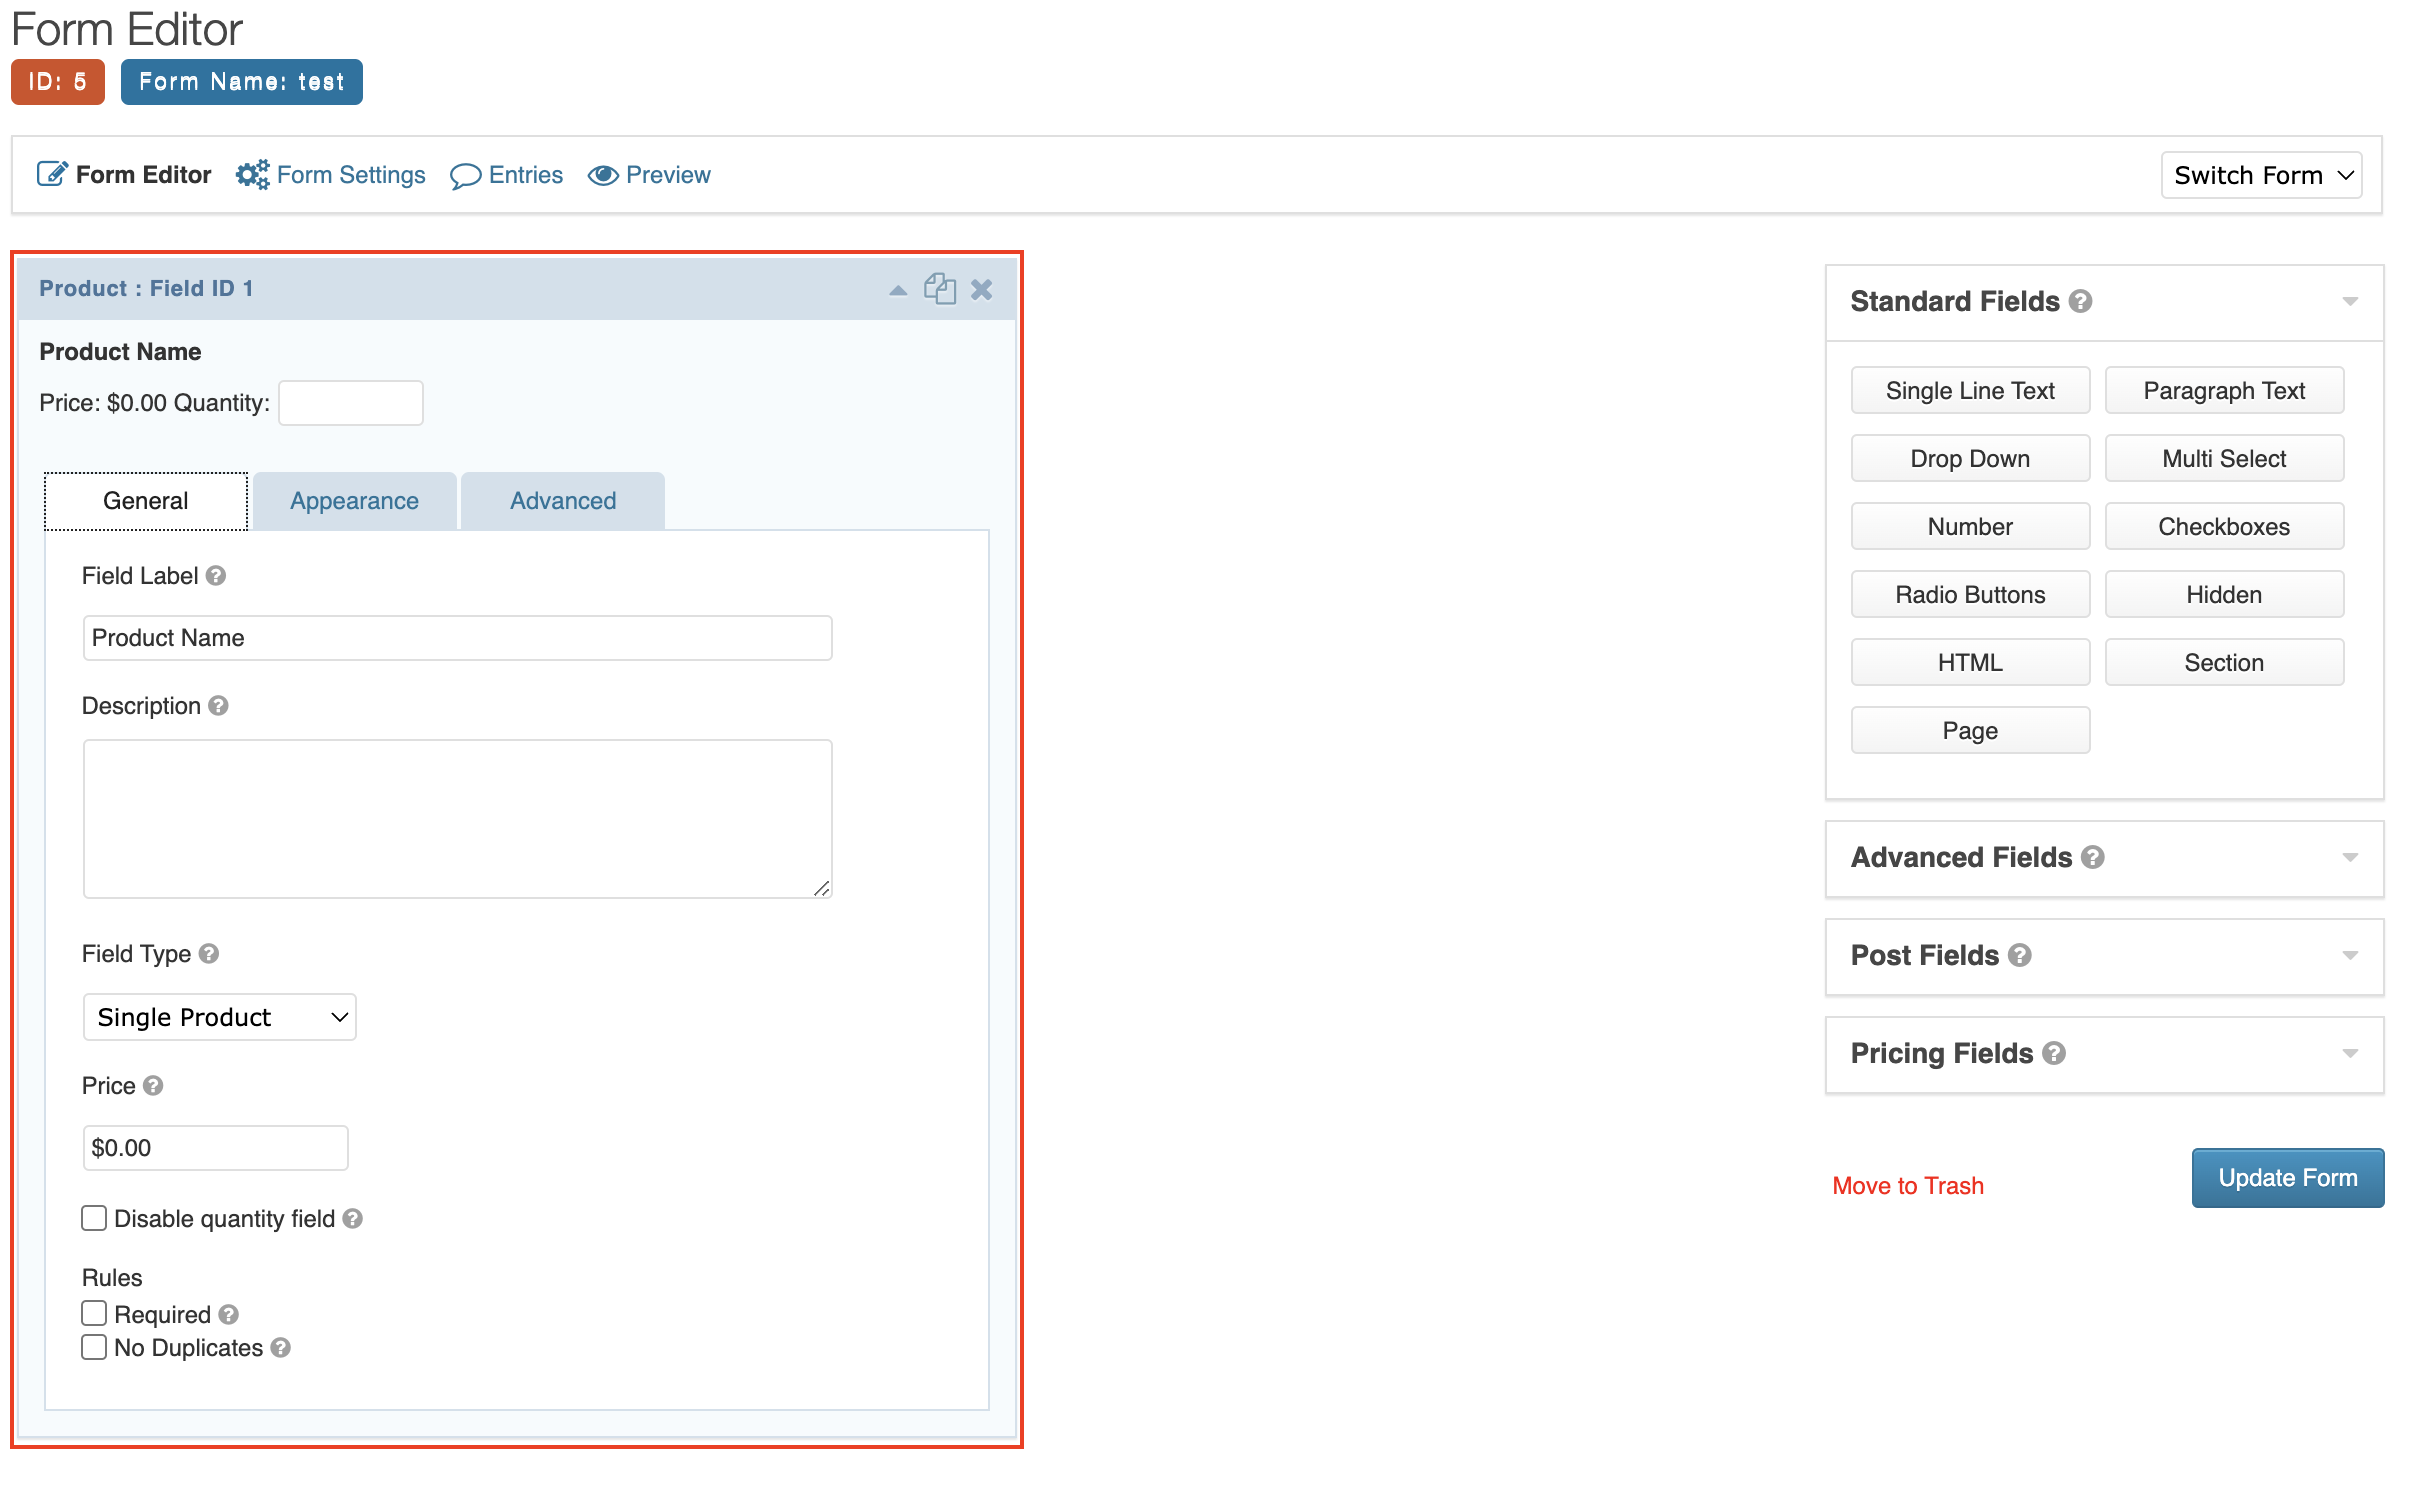Click the Update Form button

point(2284,1178)
